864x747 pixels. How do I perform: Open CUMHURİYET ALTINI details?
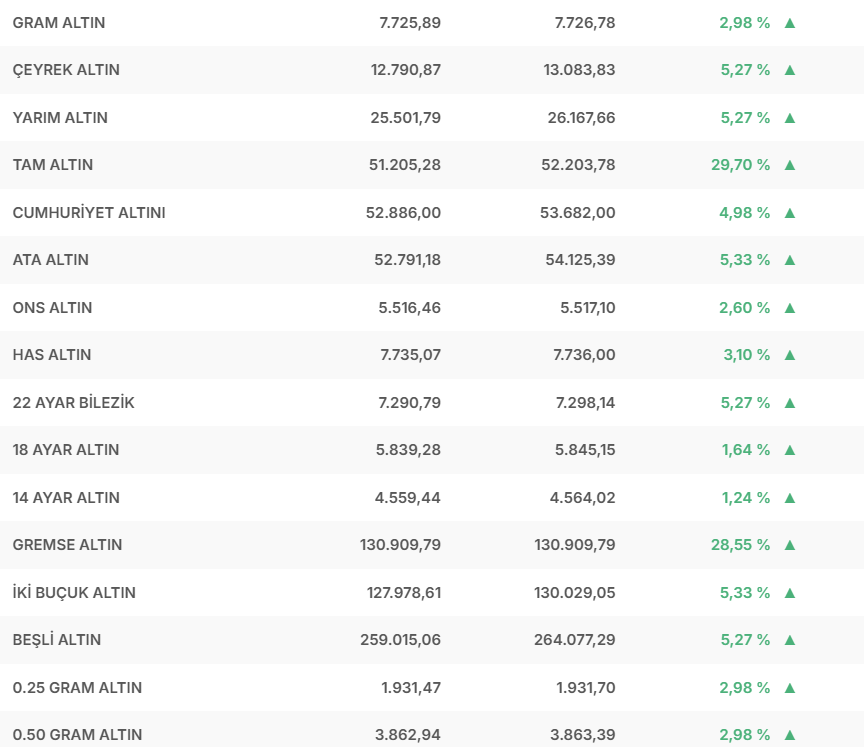tap(89, 213)
